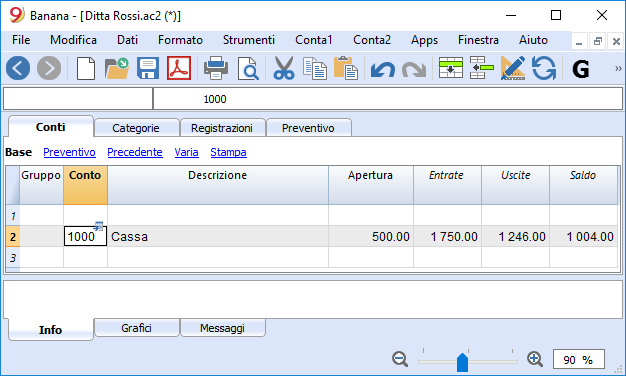Click the grey Forward navigation arrow
Viewport: 626px width, 377px height.
tap(49, 68)
